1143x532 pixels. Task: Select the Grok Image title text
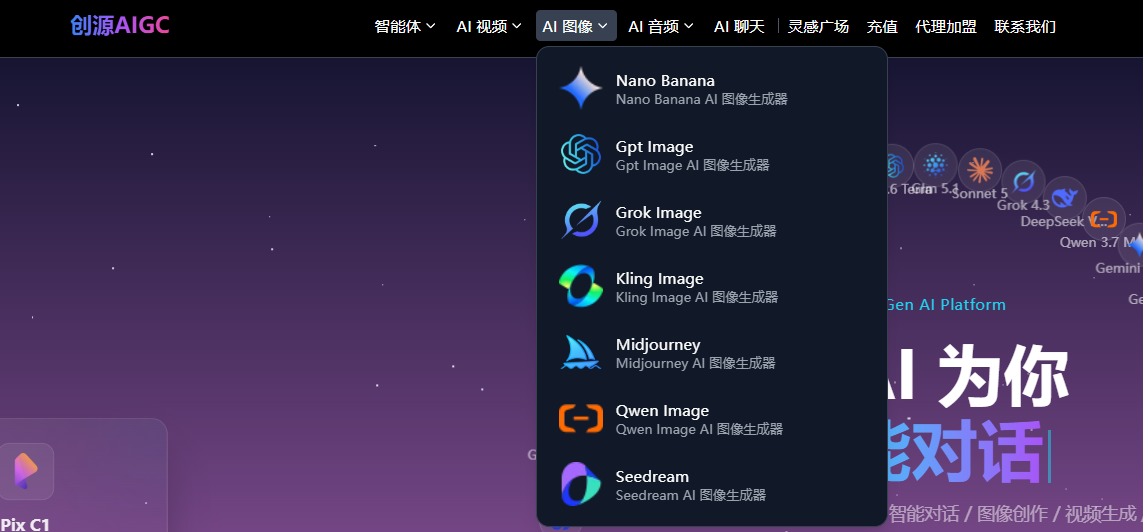tap(658, 213)
